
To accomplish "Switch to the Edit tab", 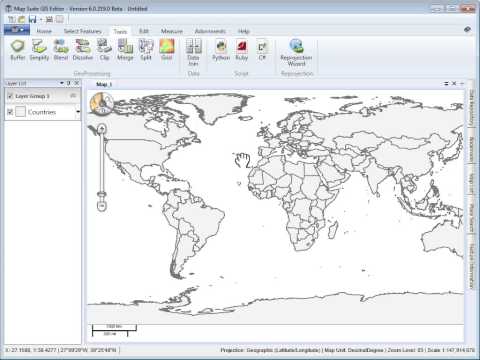I will 144,31.
